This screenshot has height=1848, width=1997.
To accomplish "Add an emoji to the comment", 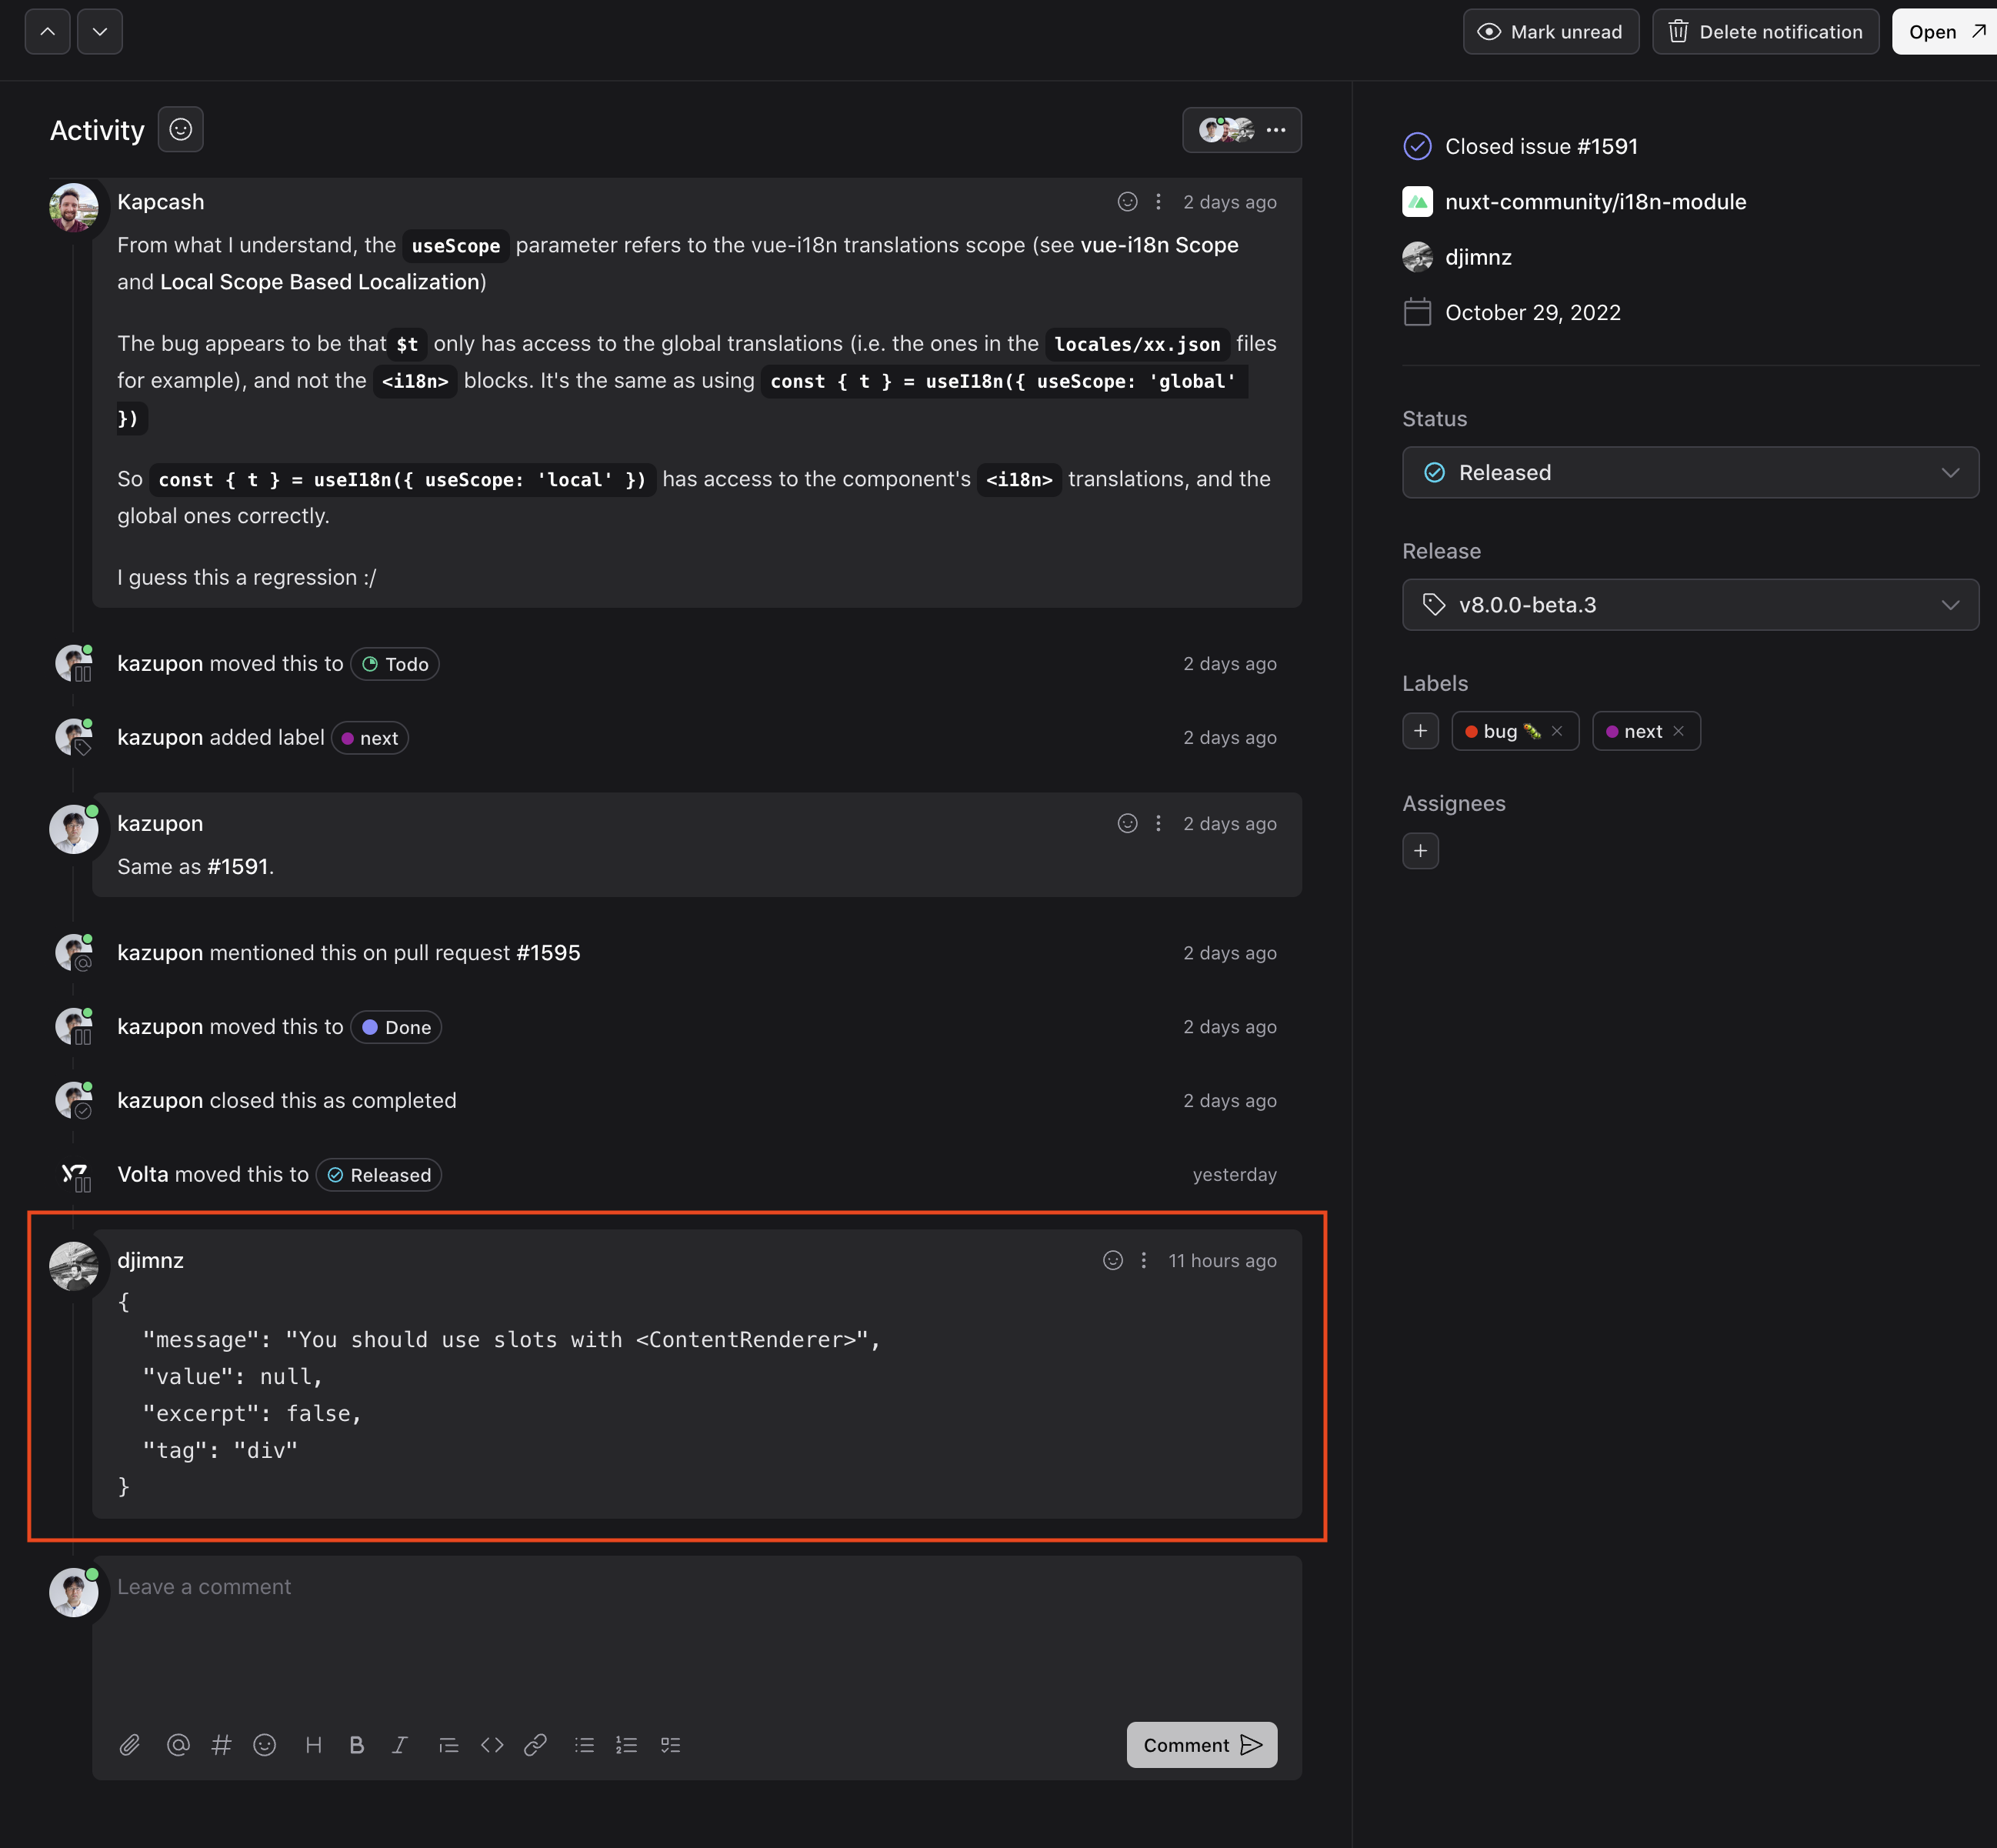I will pyautogui.click(x=265, y=1744).
